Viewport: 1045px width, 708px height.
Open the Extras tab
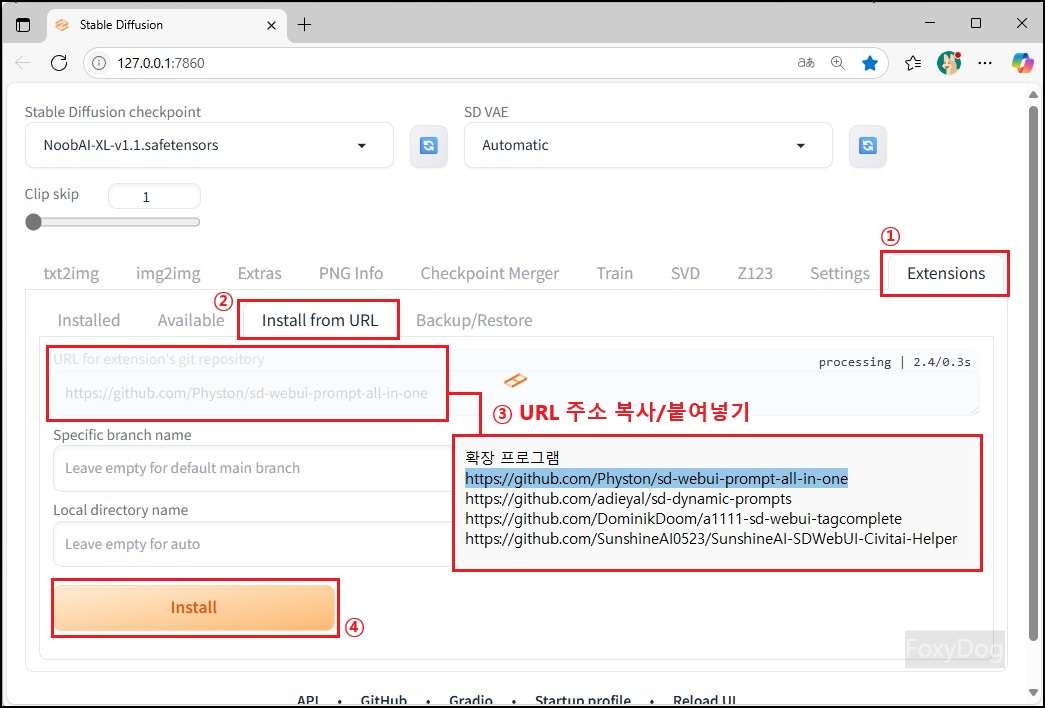tap(259, 273)
